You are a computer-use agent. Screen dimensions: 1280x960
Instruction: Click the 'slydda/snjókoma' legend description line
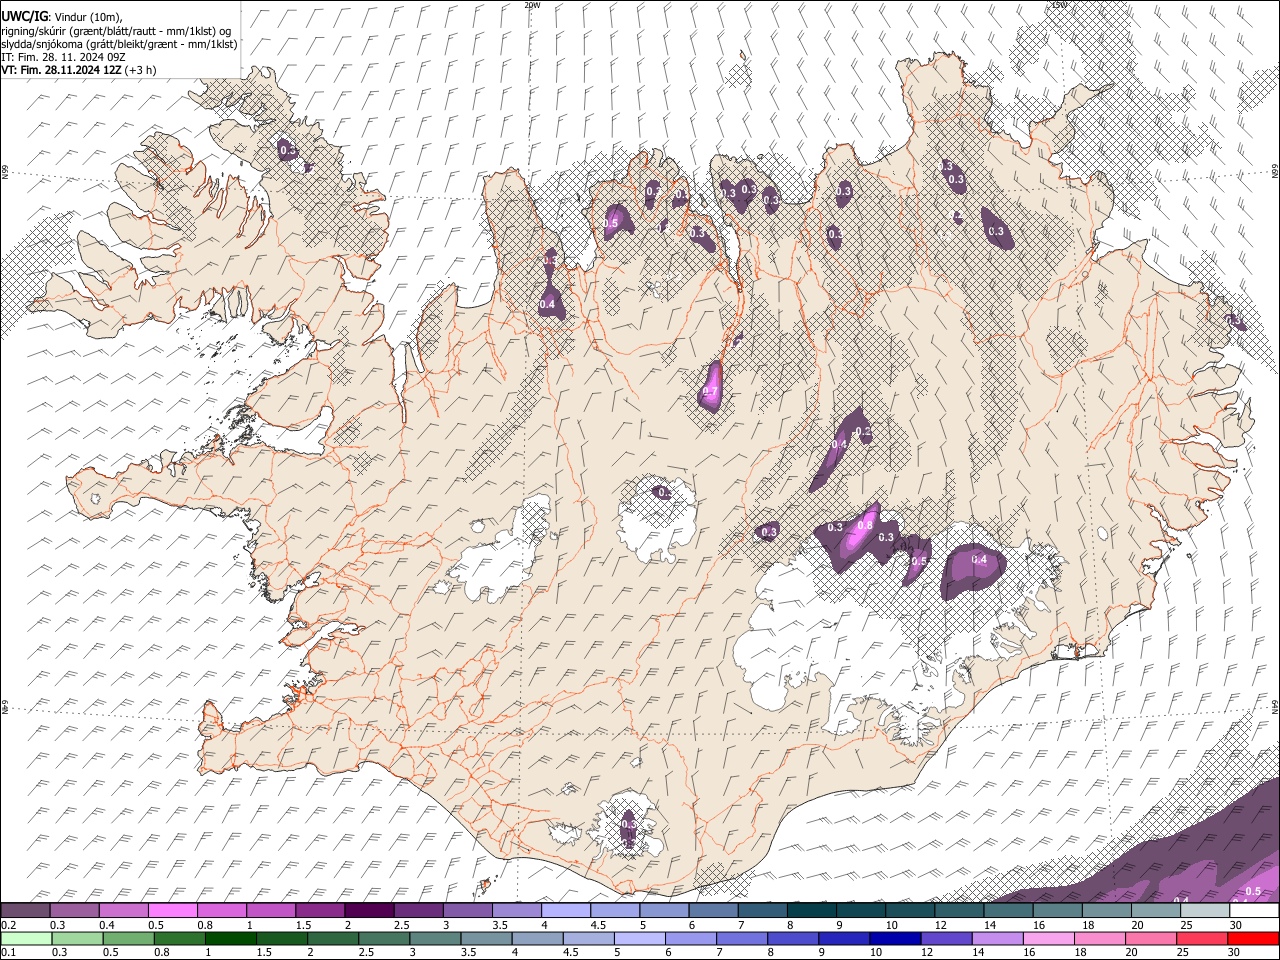point(119,44)
